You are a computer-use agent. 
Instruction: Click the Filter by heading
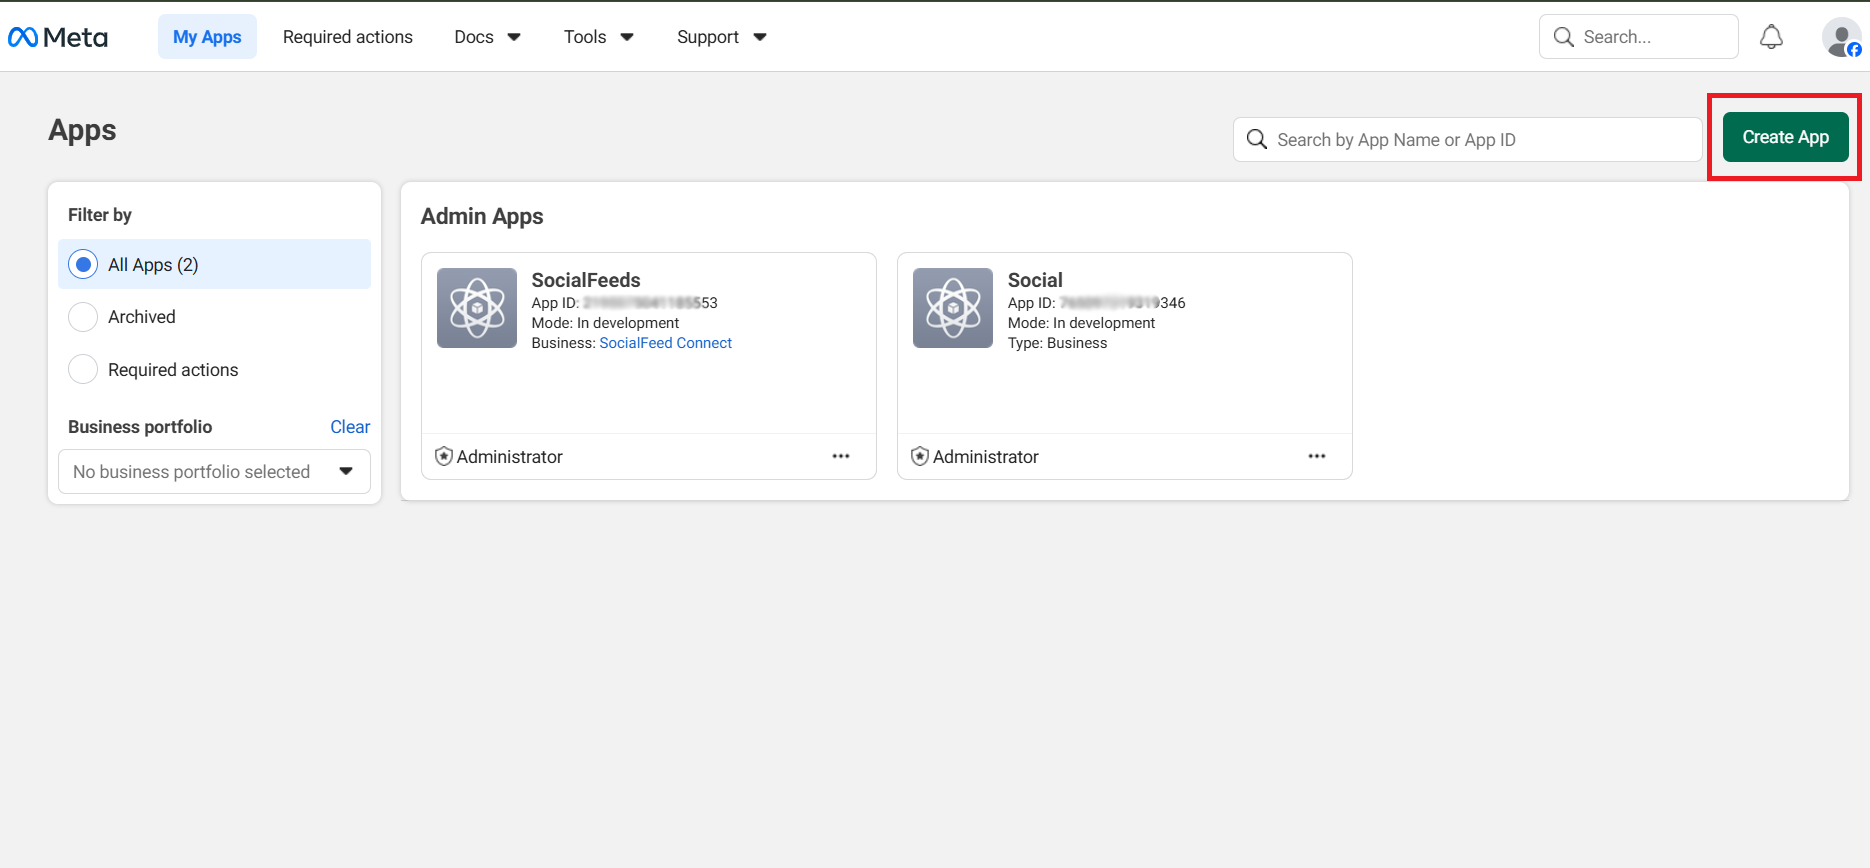point(100,215)
